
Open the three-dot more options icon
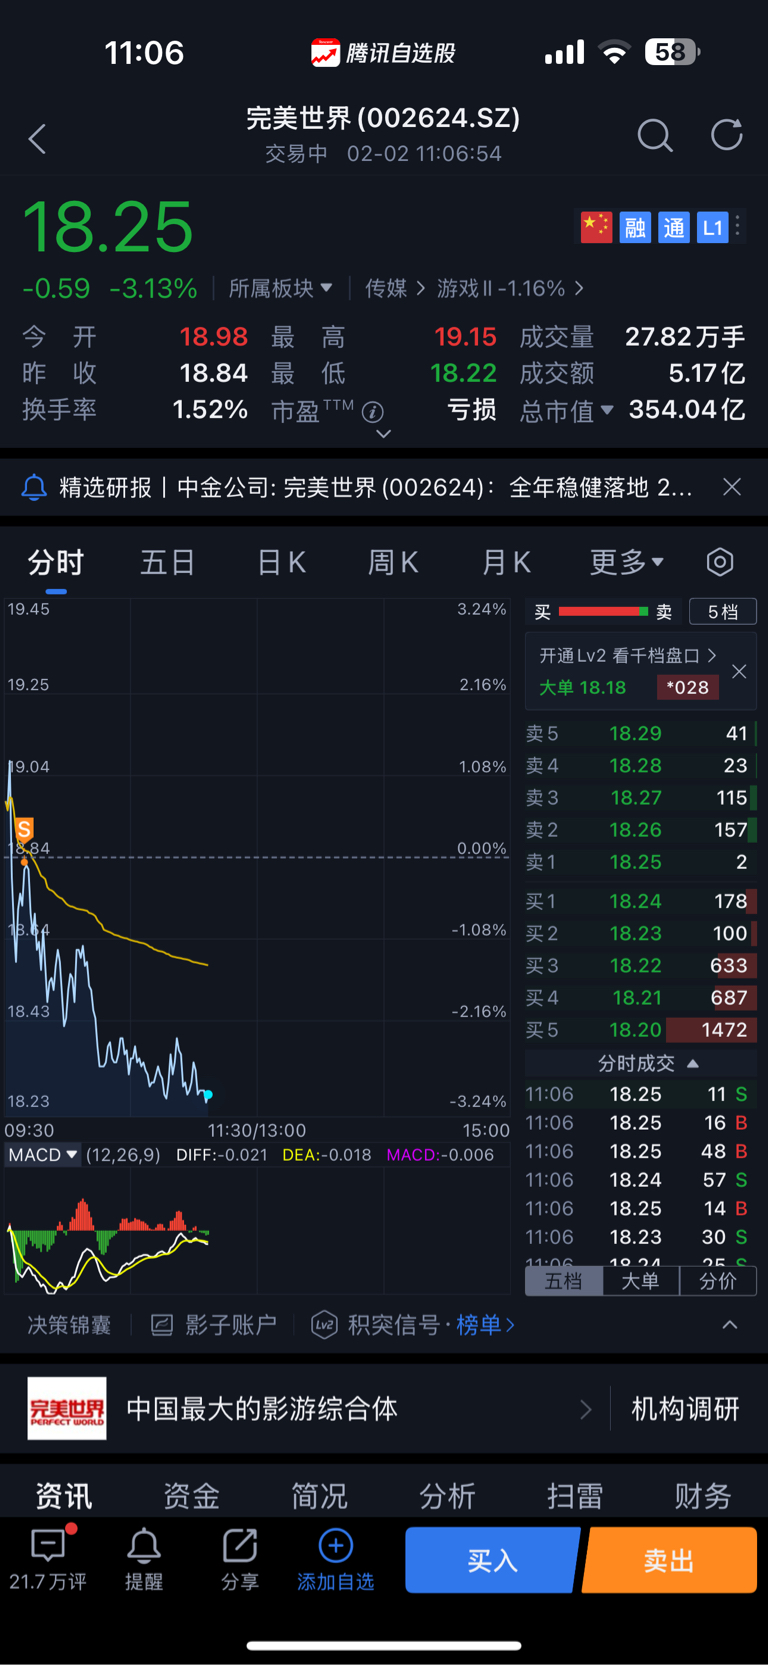coord(738,227)
